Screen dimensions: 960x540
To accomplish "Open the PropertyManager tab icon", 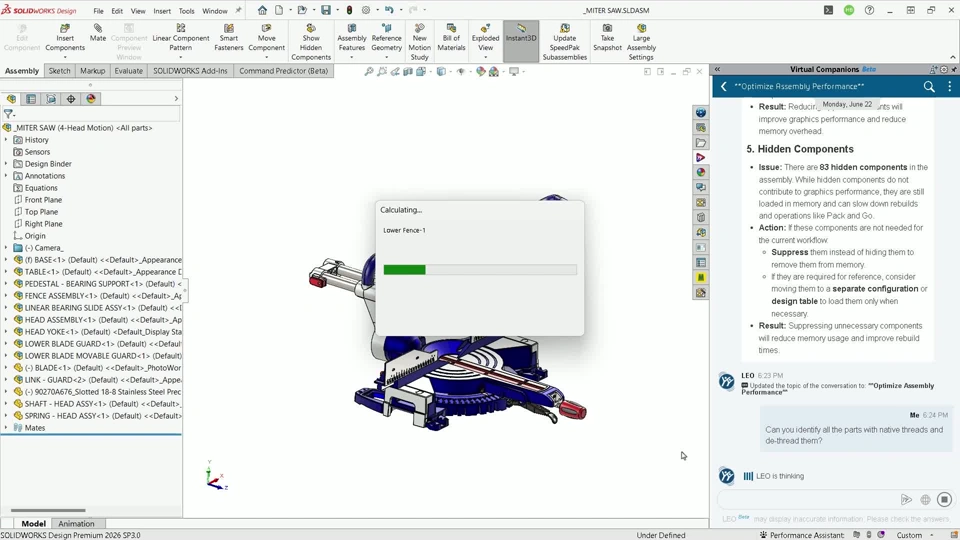I will coord(31,99).
